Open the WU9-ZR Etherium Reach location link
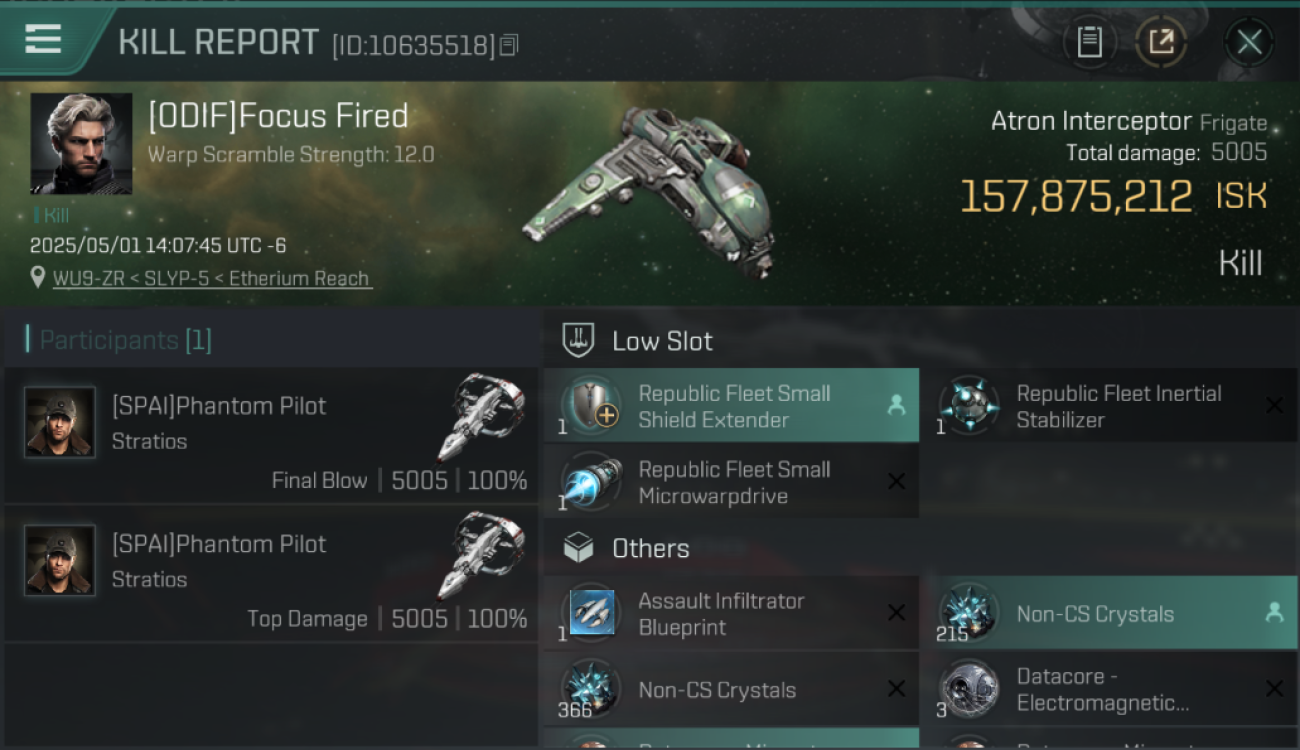This screenshot has width=1300, height=750. tap(212, 278)
